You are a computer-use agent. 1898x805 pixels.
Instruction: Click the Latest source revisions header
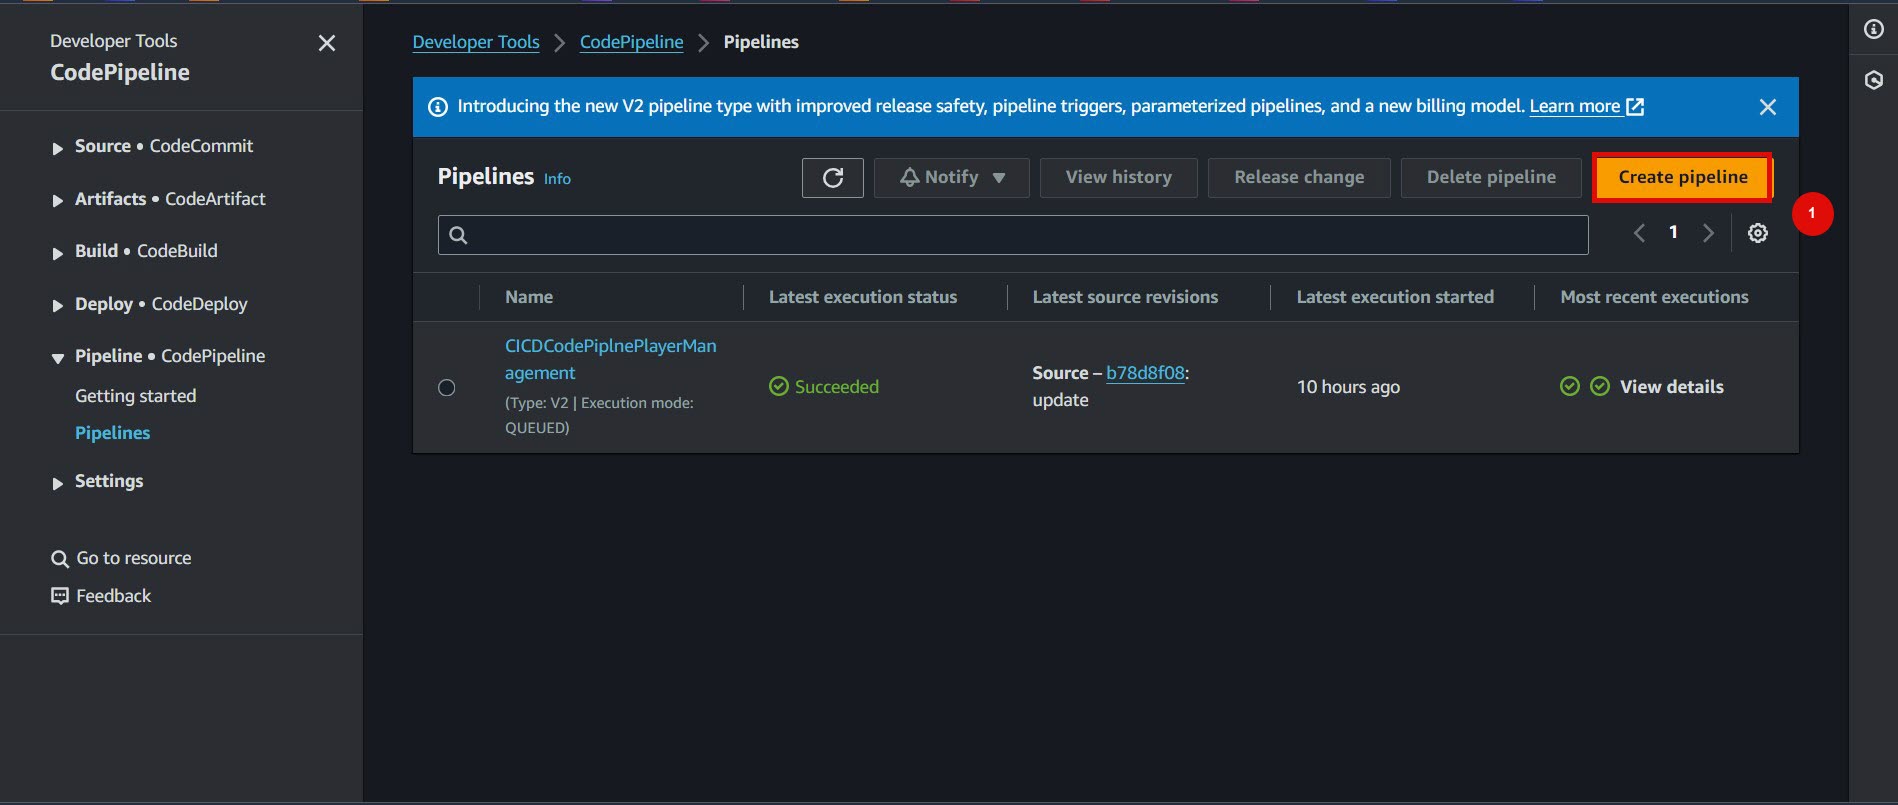(1125, 297)
